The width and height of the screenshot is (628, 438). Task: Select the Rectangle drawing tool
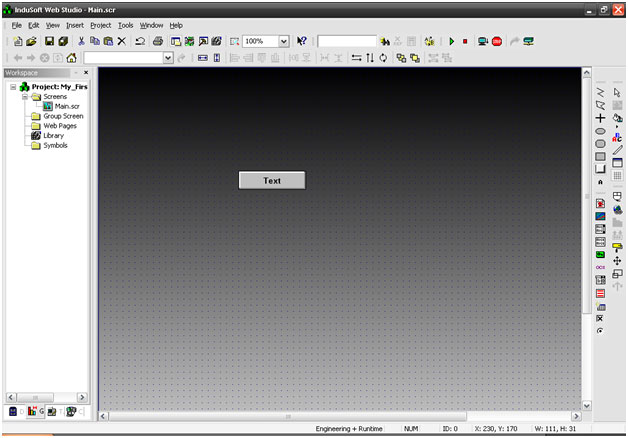click(x=600, y=156)
